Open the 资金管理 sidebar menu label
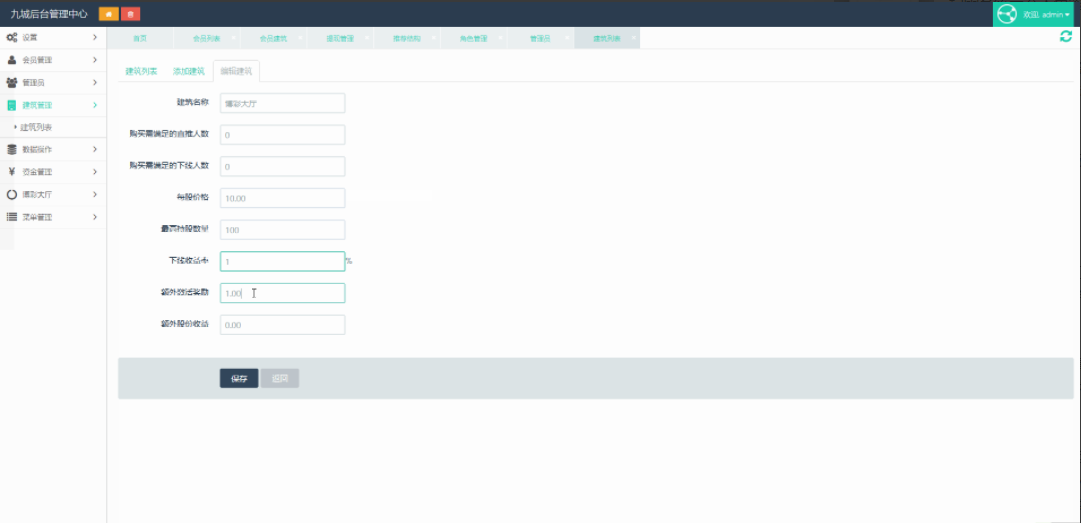 tap(37, 172)
